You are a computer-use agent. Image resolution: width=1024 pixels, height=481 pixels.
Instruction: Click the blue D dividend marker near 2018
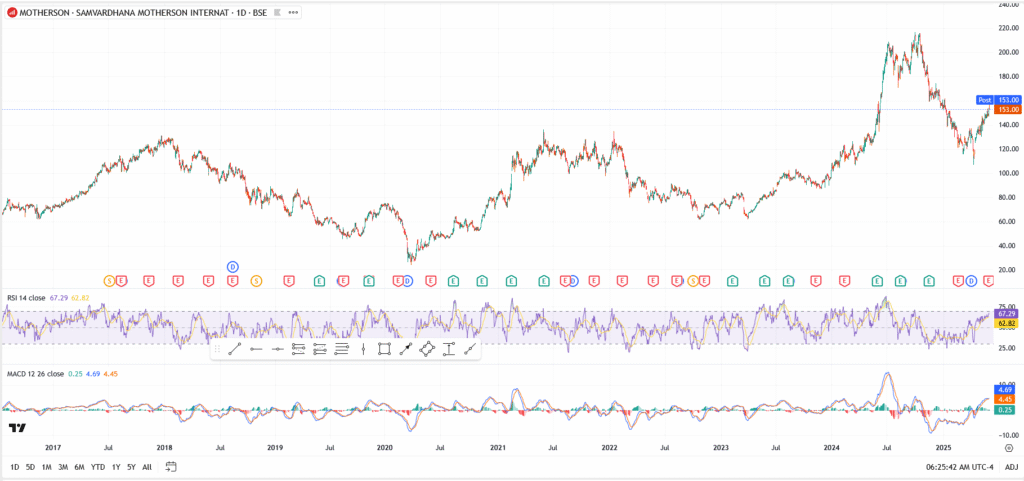point(232,266)
